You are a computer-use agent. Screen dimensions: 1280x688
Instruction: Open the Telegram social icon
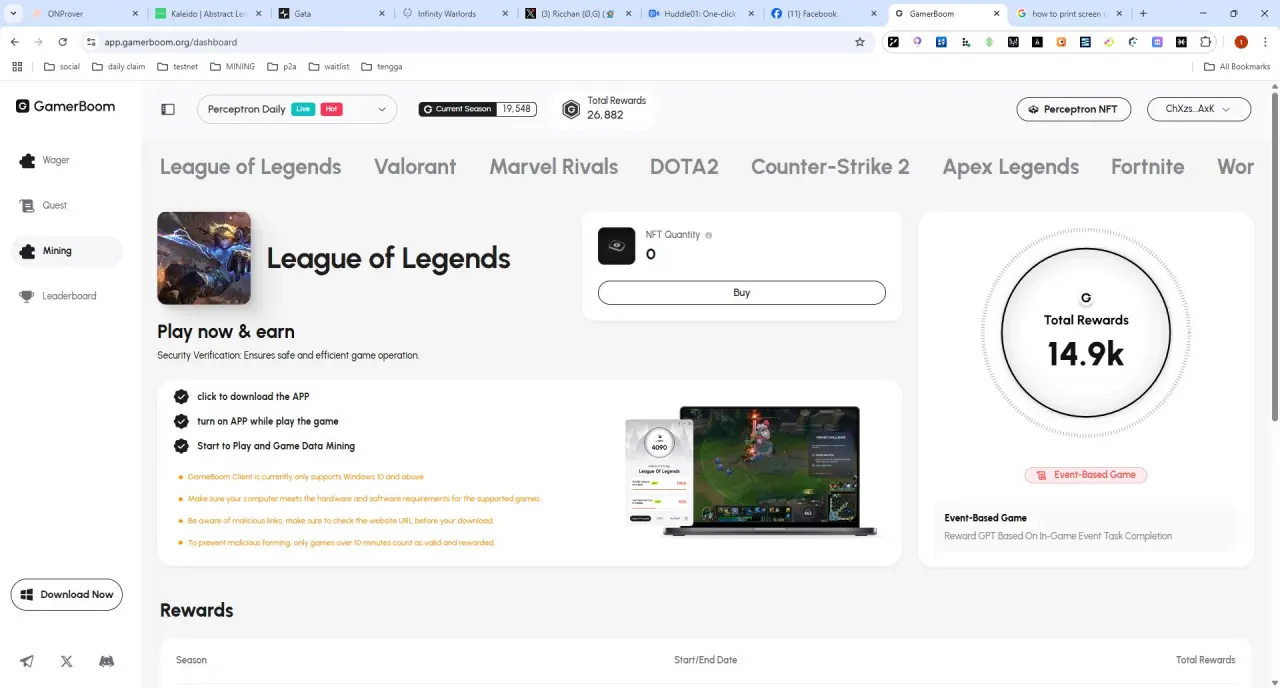point(27,661)
